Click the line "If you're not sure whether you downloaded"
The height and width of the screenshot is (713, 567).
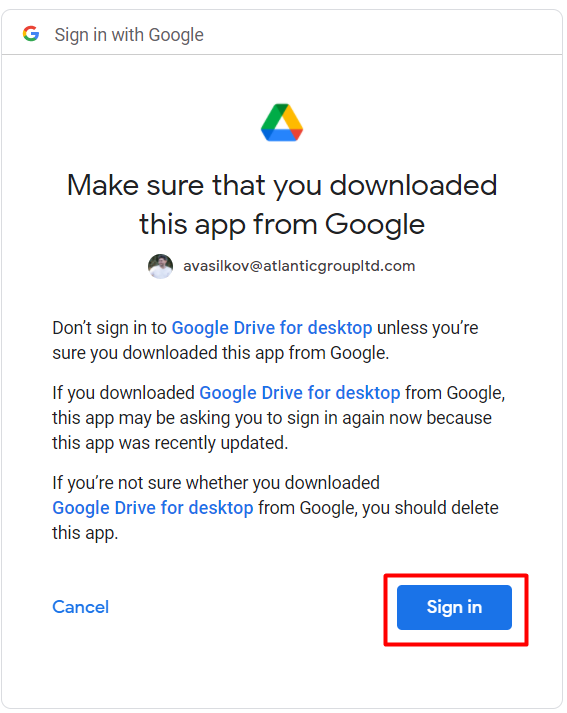tap(216, 483)
